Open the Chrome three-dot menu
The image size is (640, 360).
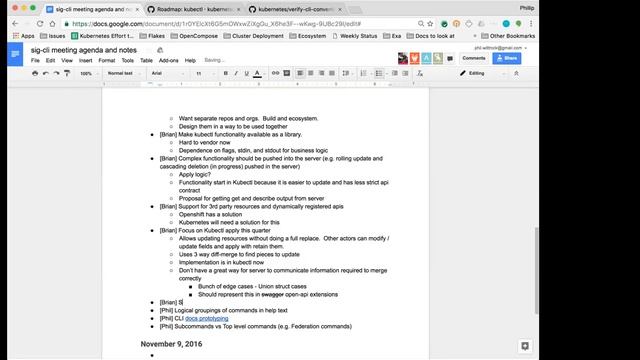coord(531,24)
